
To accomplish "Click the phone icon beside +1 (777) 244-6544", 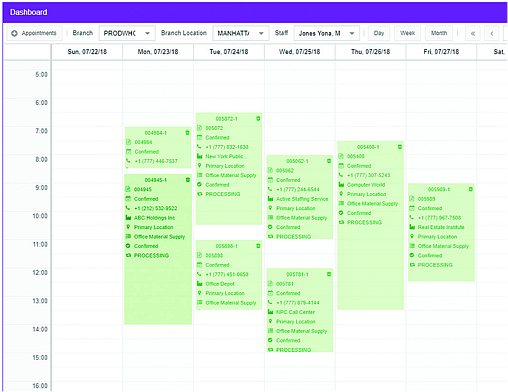I will click(x=270, y=189).
